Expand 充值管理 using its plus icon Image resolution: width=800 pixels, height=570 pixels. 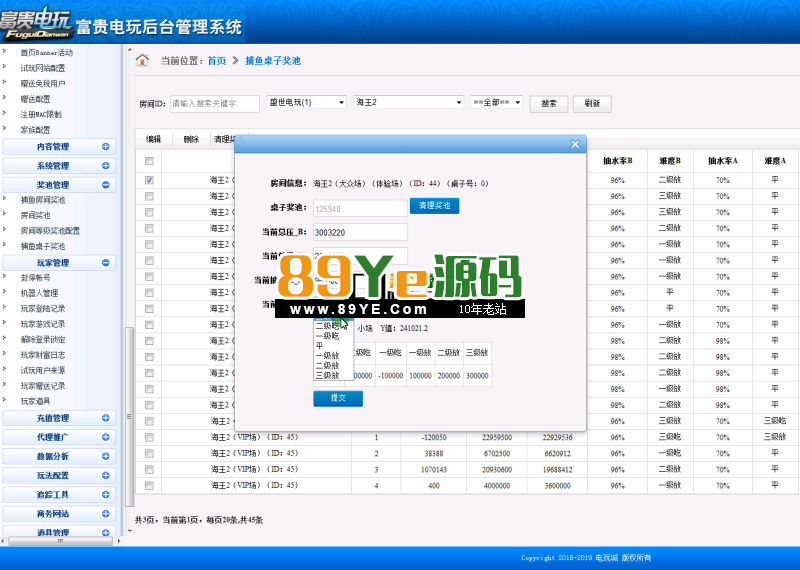(106, 418)
